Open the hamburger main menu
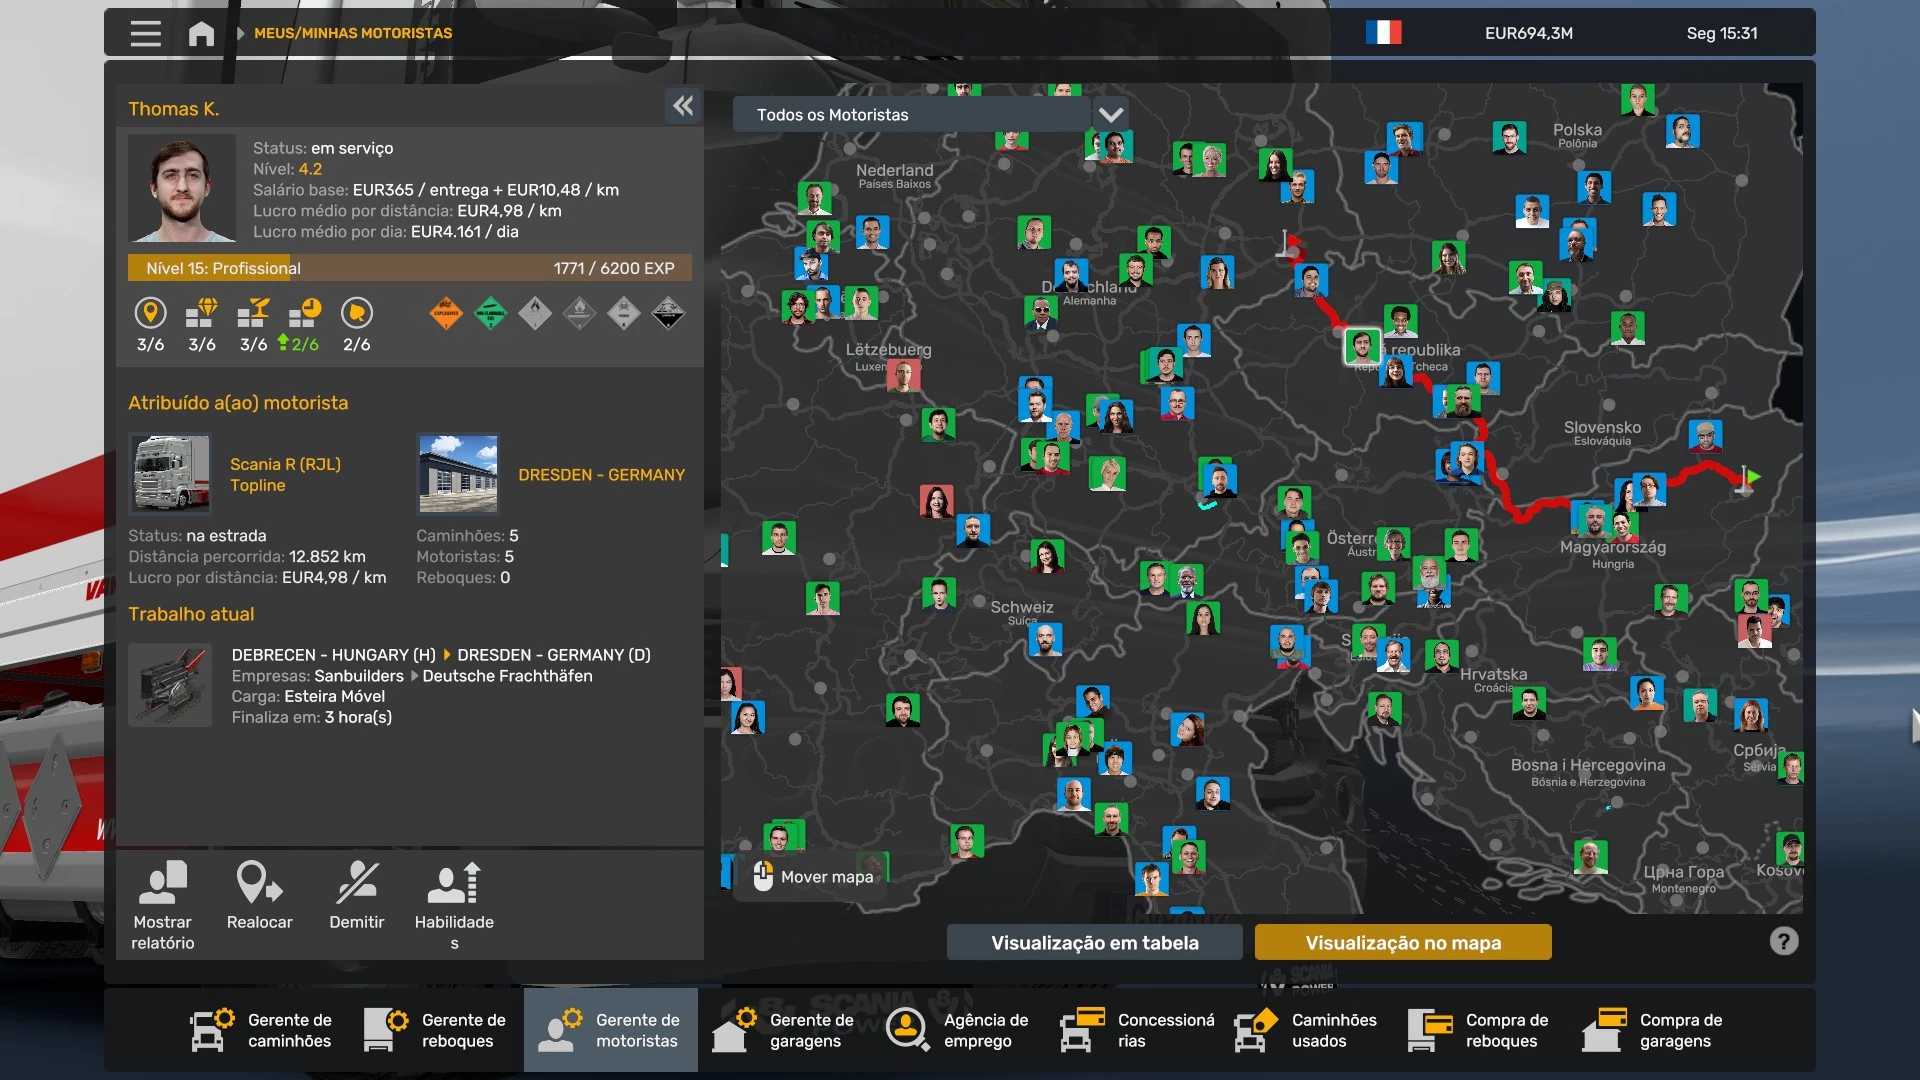Viewport: 1920px width, 1080px height. click(145, 33)
